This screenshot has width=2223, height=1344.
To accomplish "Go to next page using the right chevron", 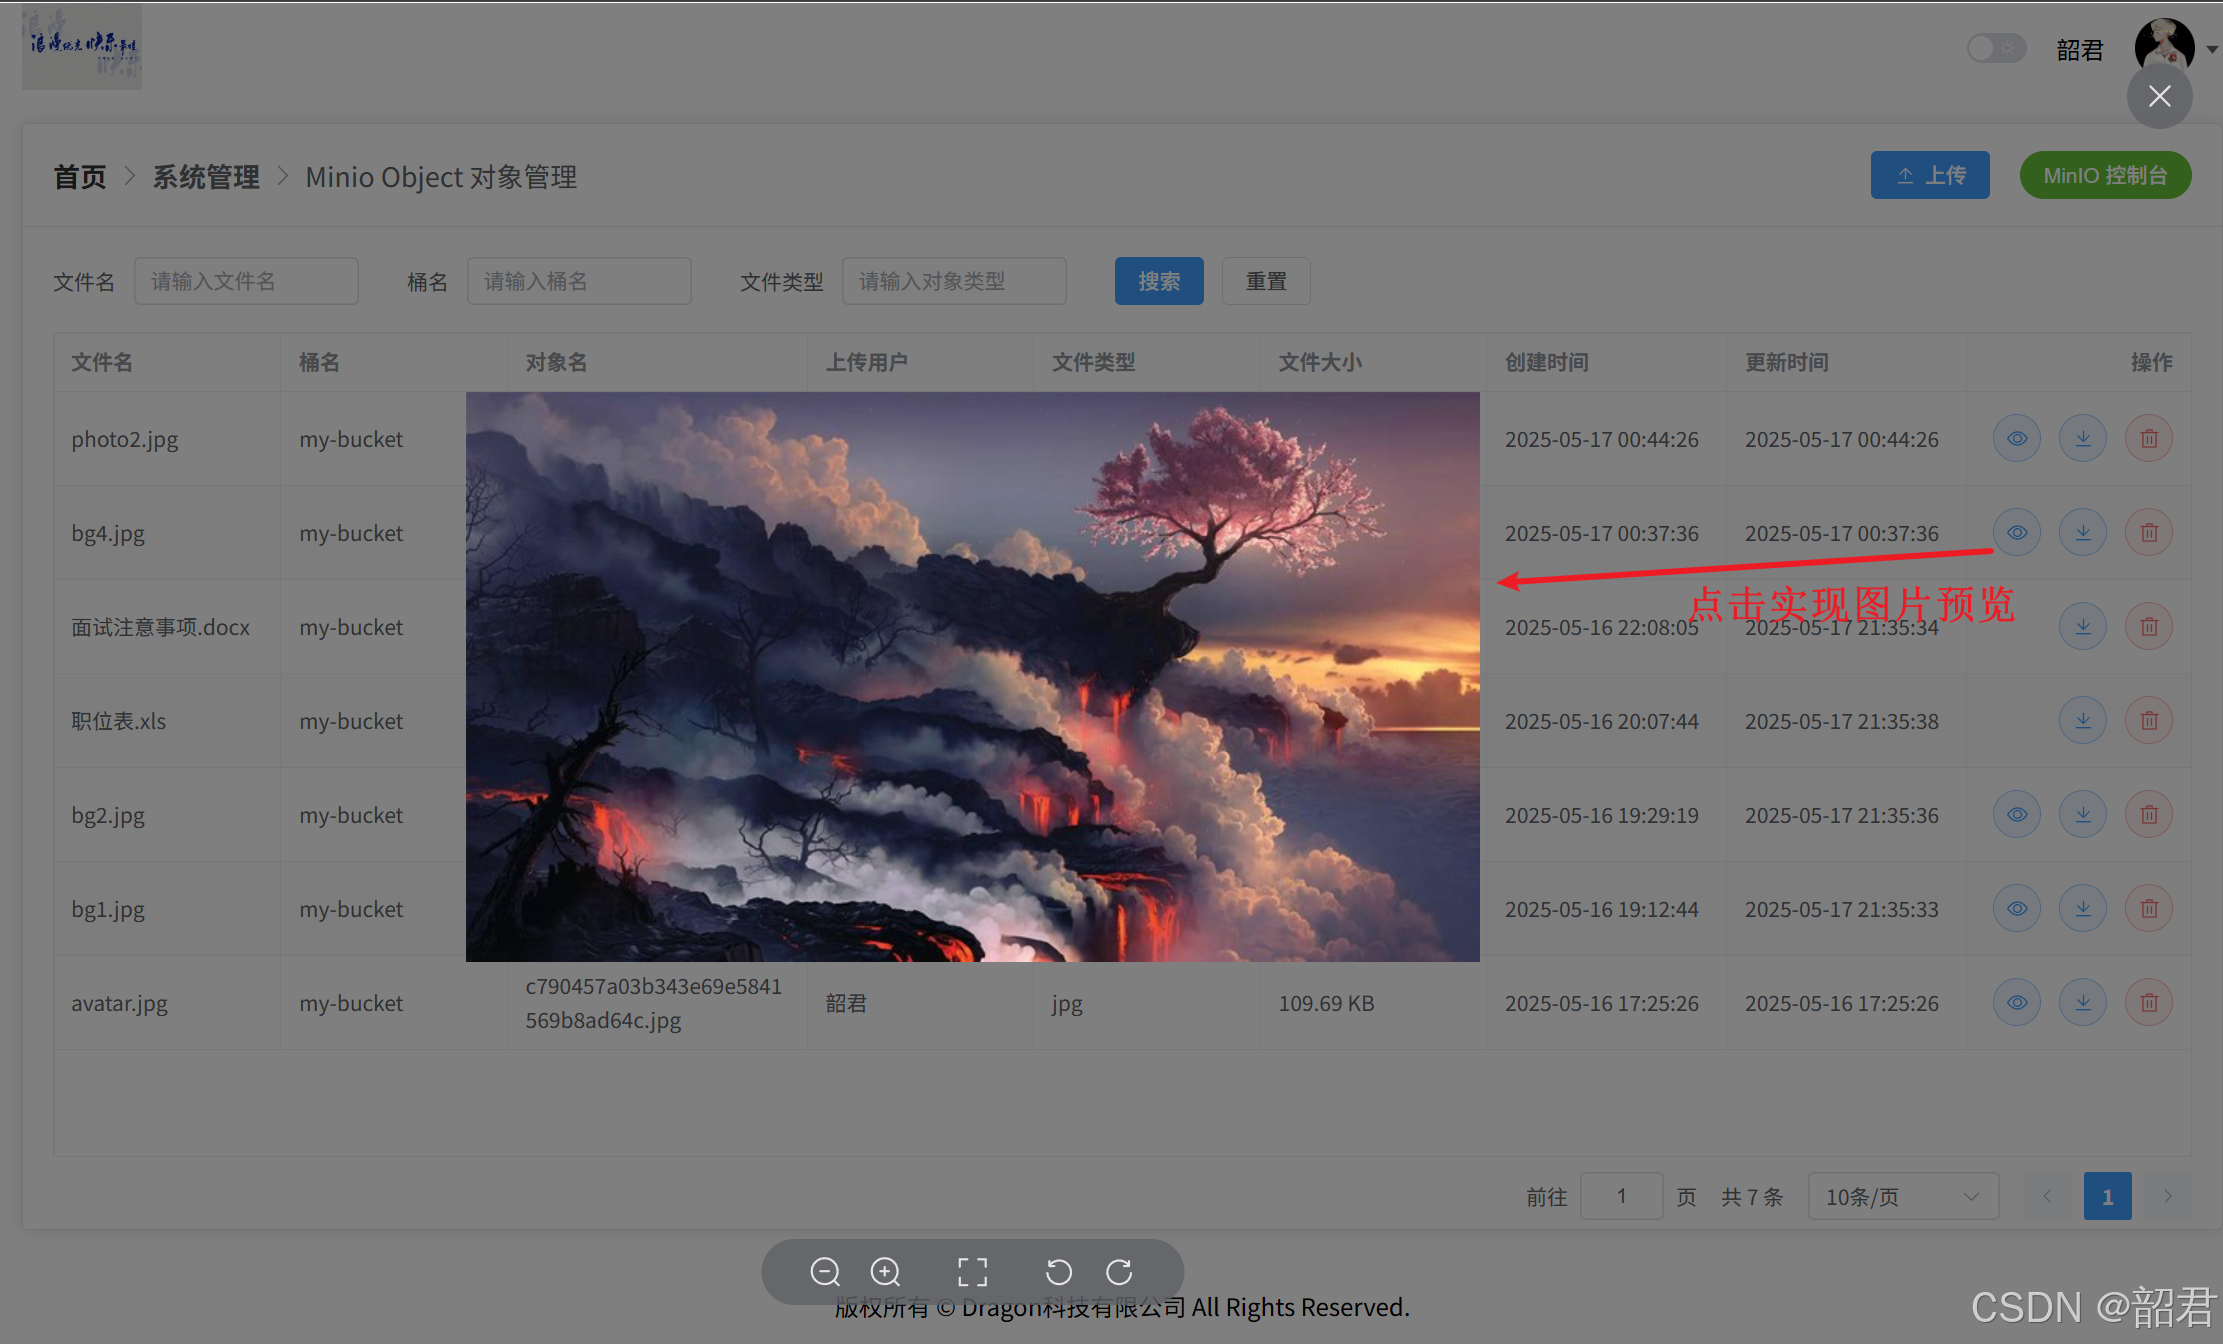I will coord(2167,1197).
